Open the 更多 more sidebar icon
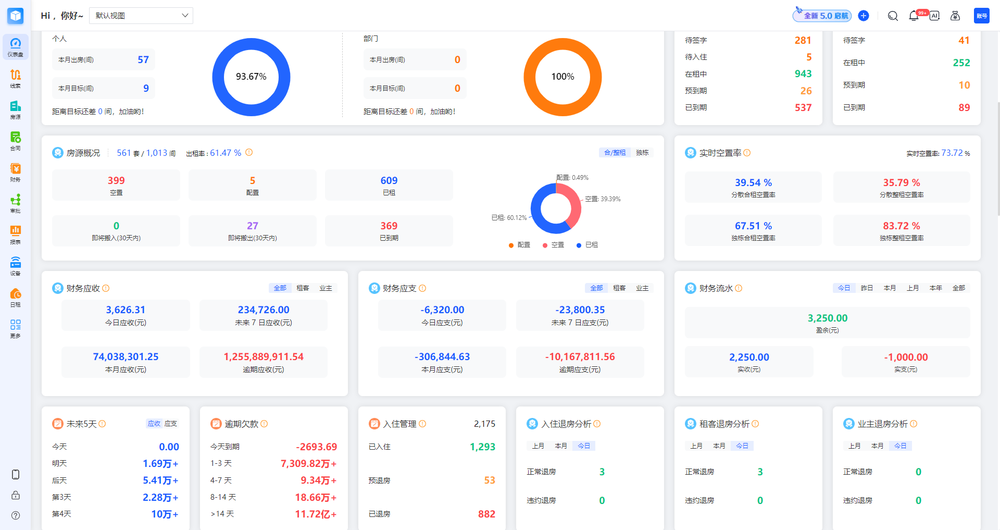The height and width of the screenshot is (530, 1000). pos(15,328)
